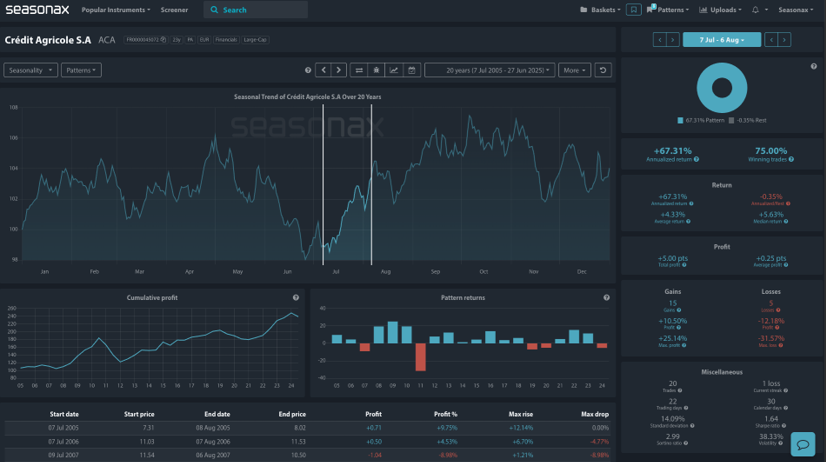
Task: Expand the Patterns dropdown below the title
Action: click(x=81, y=70)
